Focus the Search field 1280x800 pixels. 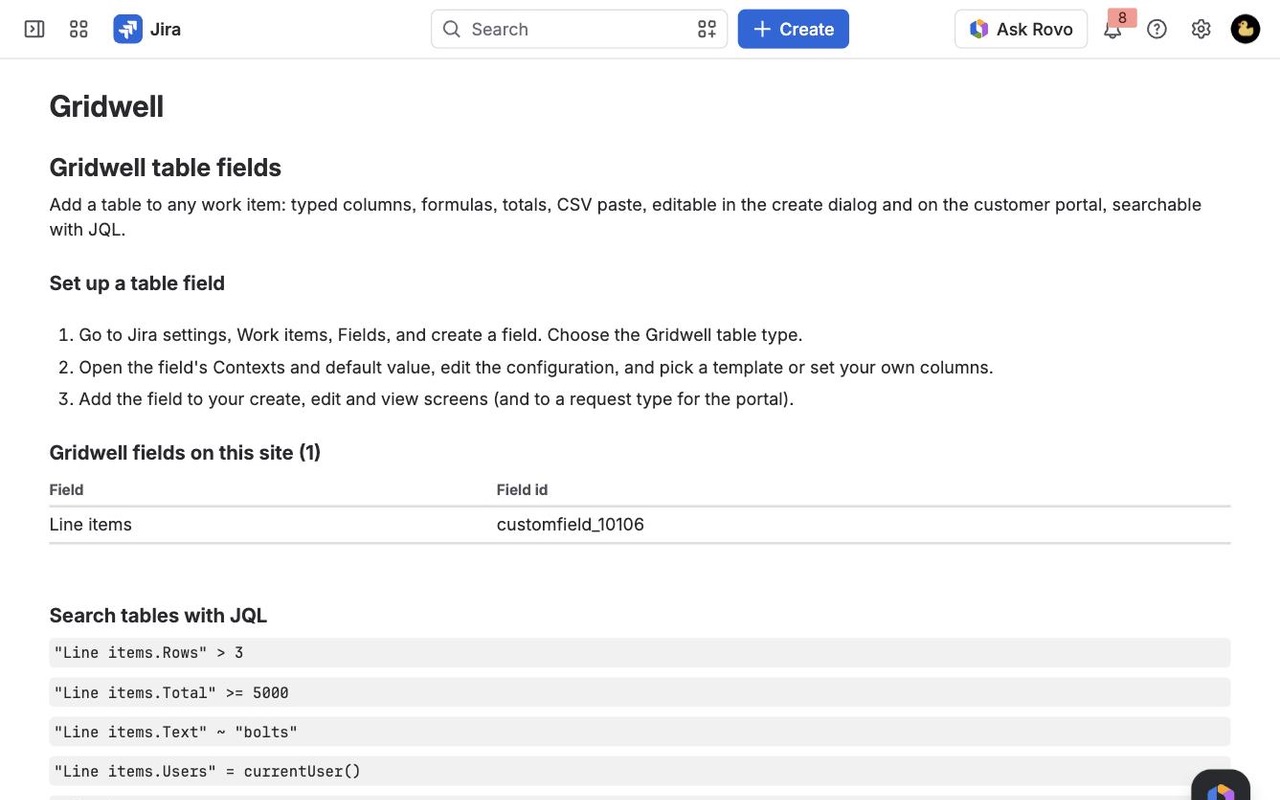579,29
